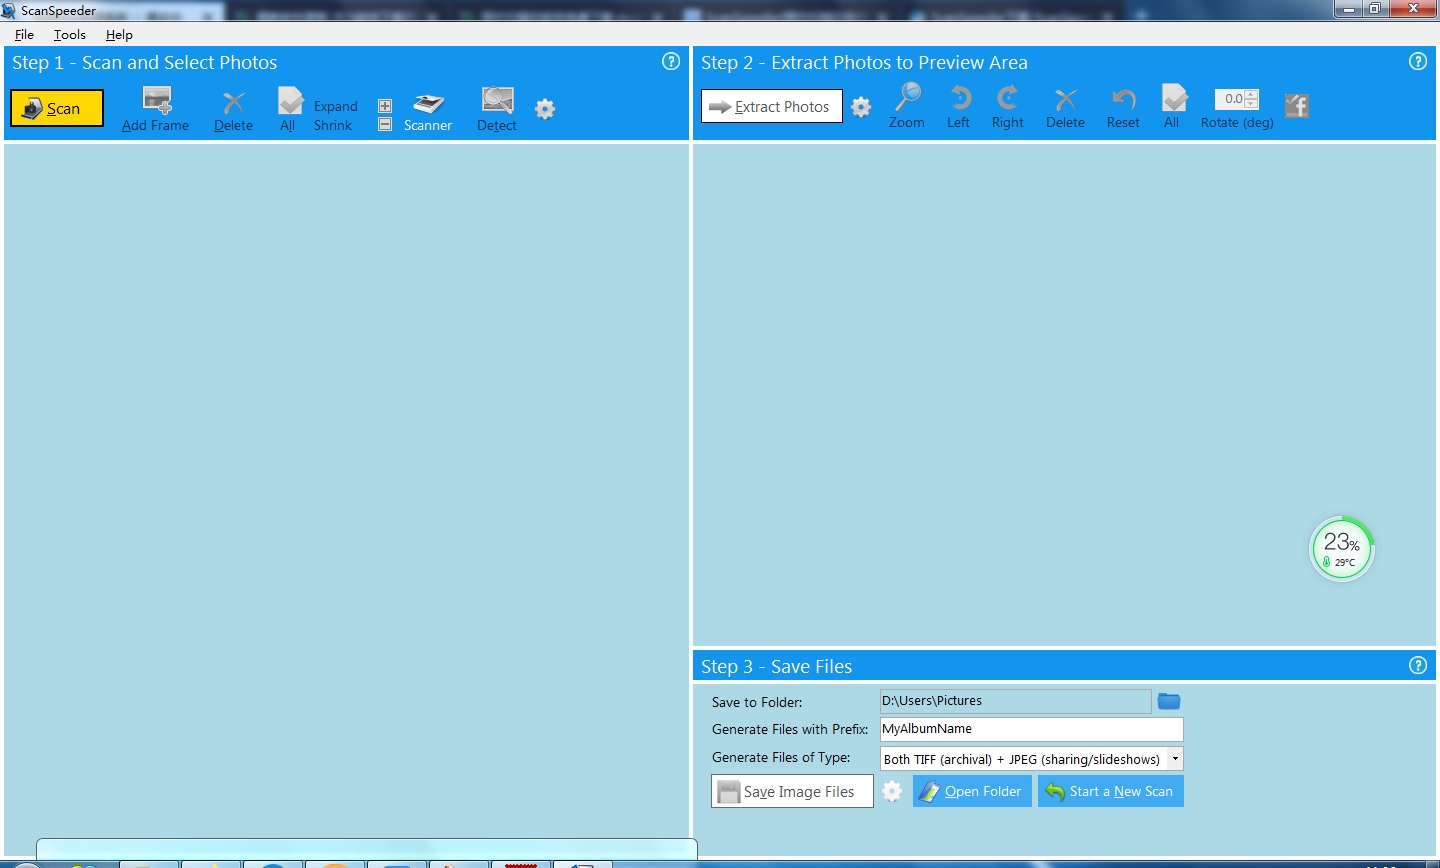
Task: Open the Tools menu
Action: tap(70, 34)
